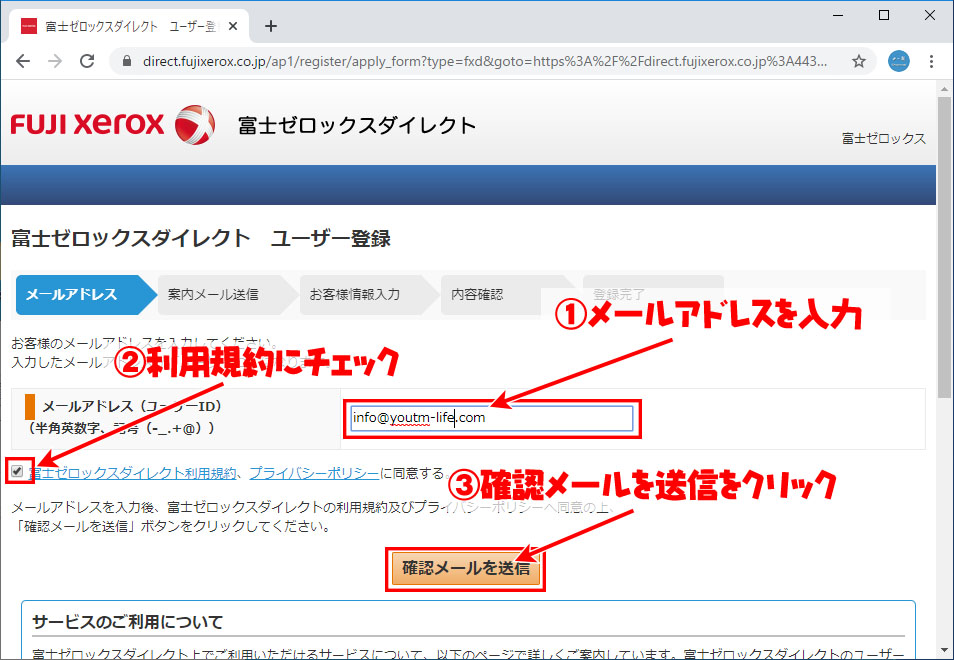Select the 案内メール送信 step

[x=226, y=295]
